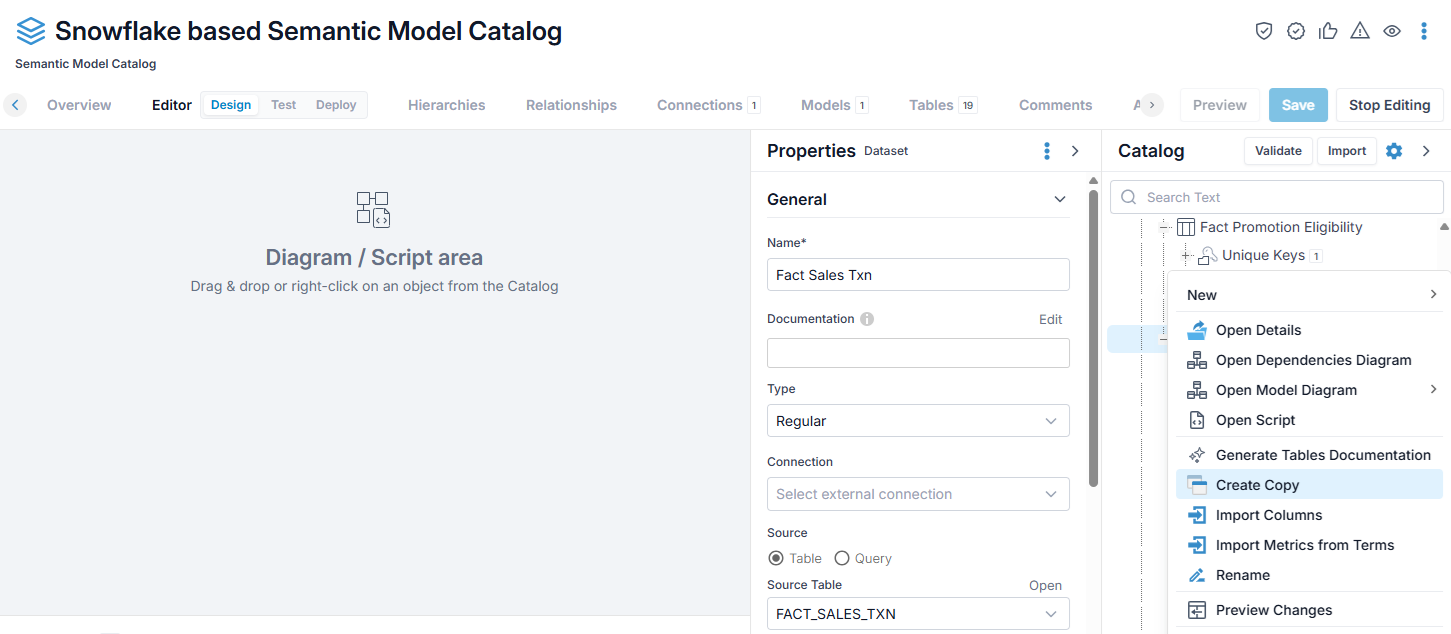Click the thumbs up icon
Screen dimensions: 1451x634
coord(1328,31)
